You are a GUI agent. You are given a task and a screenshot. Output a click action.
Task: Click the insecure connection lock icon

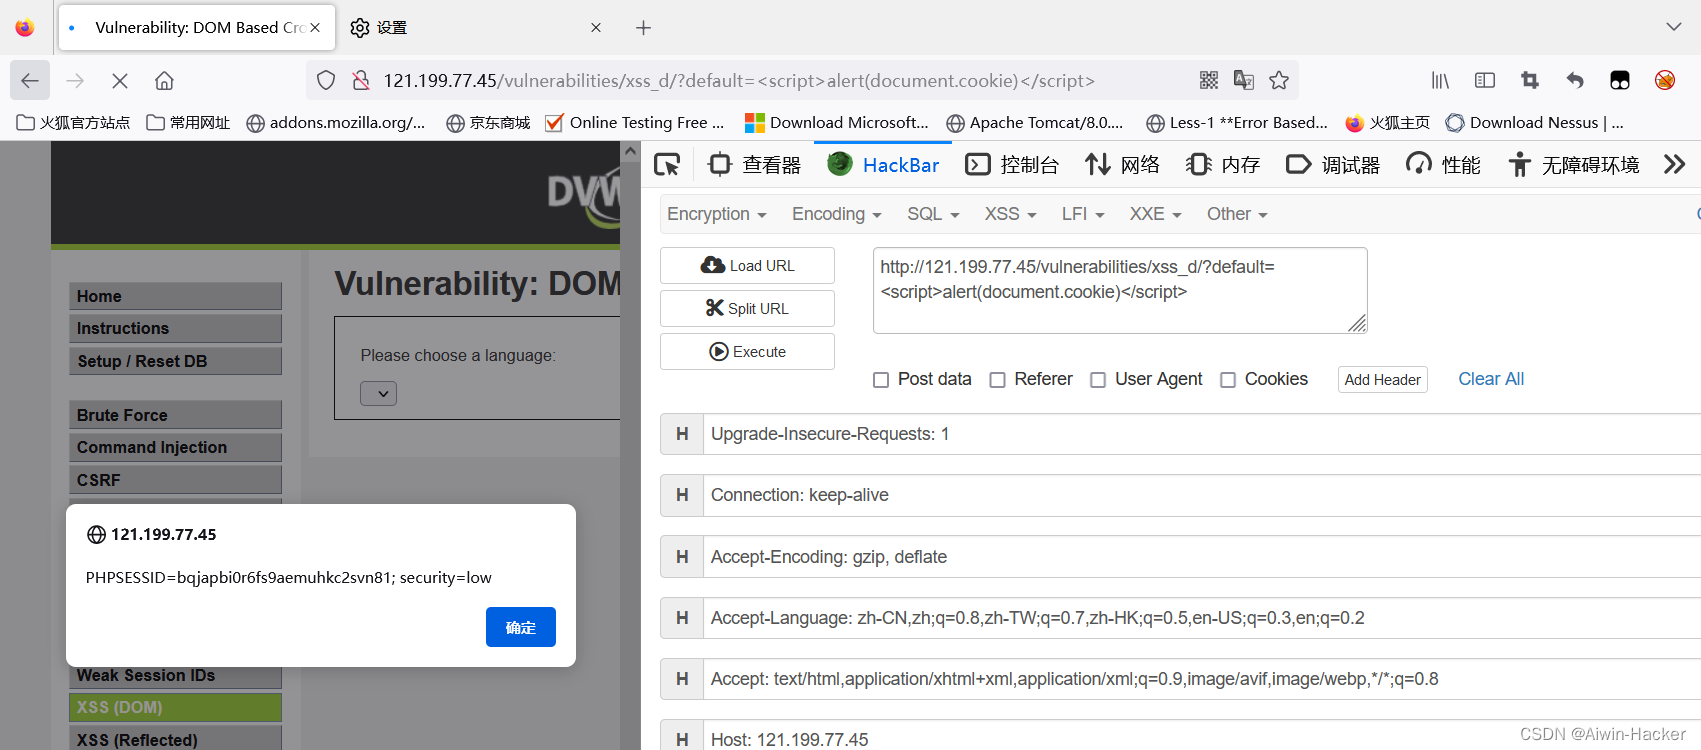coord(361,81)
